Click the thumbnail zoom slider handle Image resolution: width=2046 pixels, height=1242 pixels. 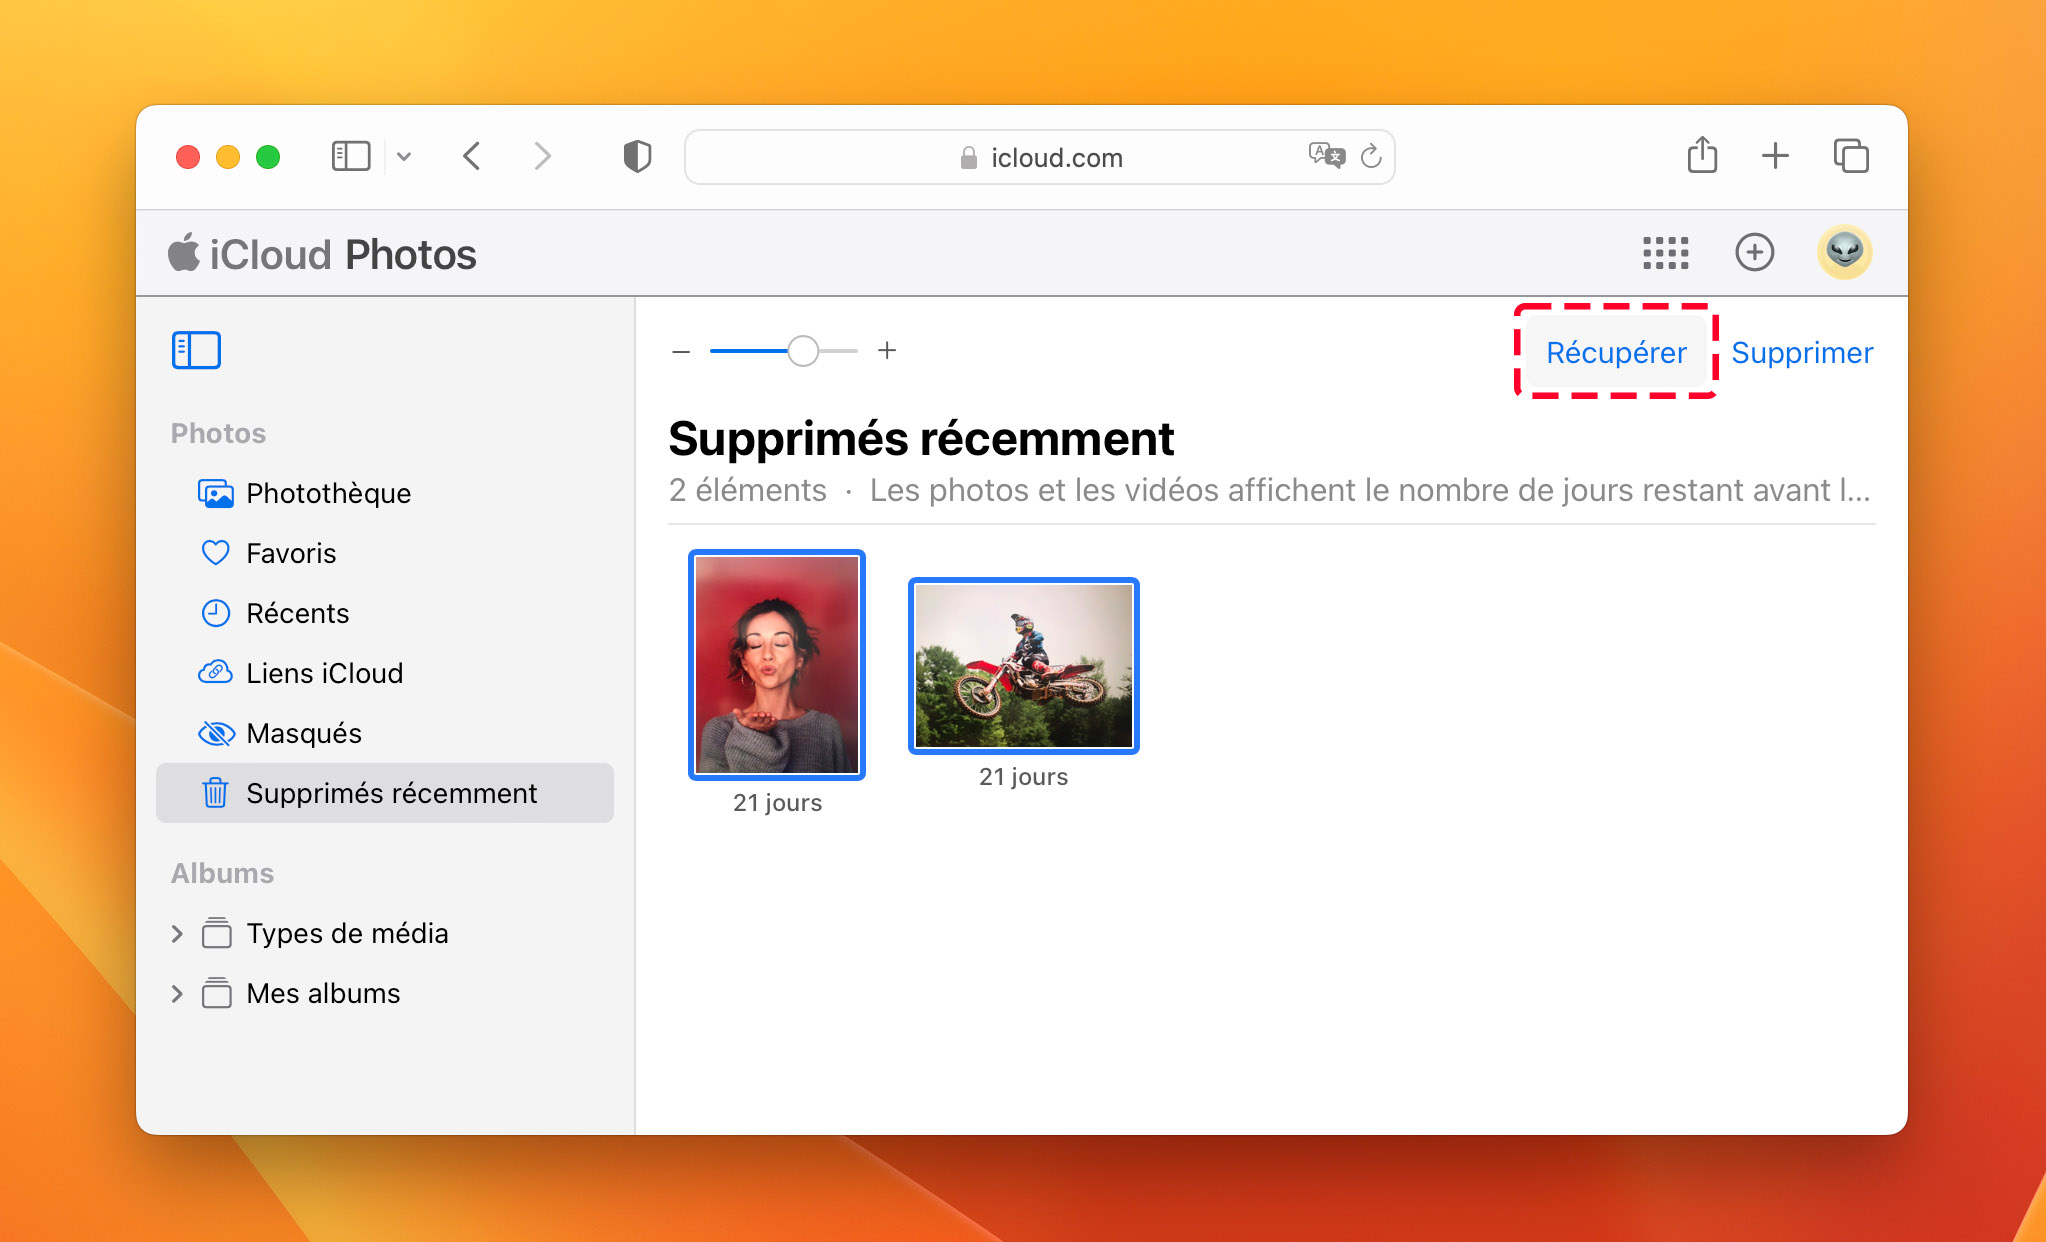coord(803,351)
